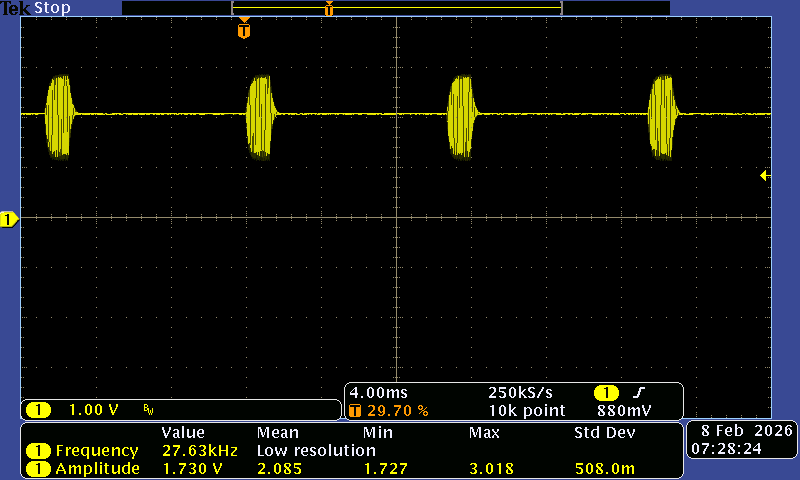This screenshot has height=480, width=800.
Task: Click the trigger level arrow on right edge
Action: [x=765, y=176]
